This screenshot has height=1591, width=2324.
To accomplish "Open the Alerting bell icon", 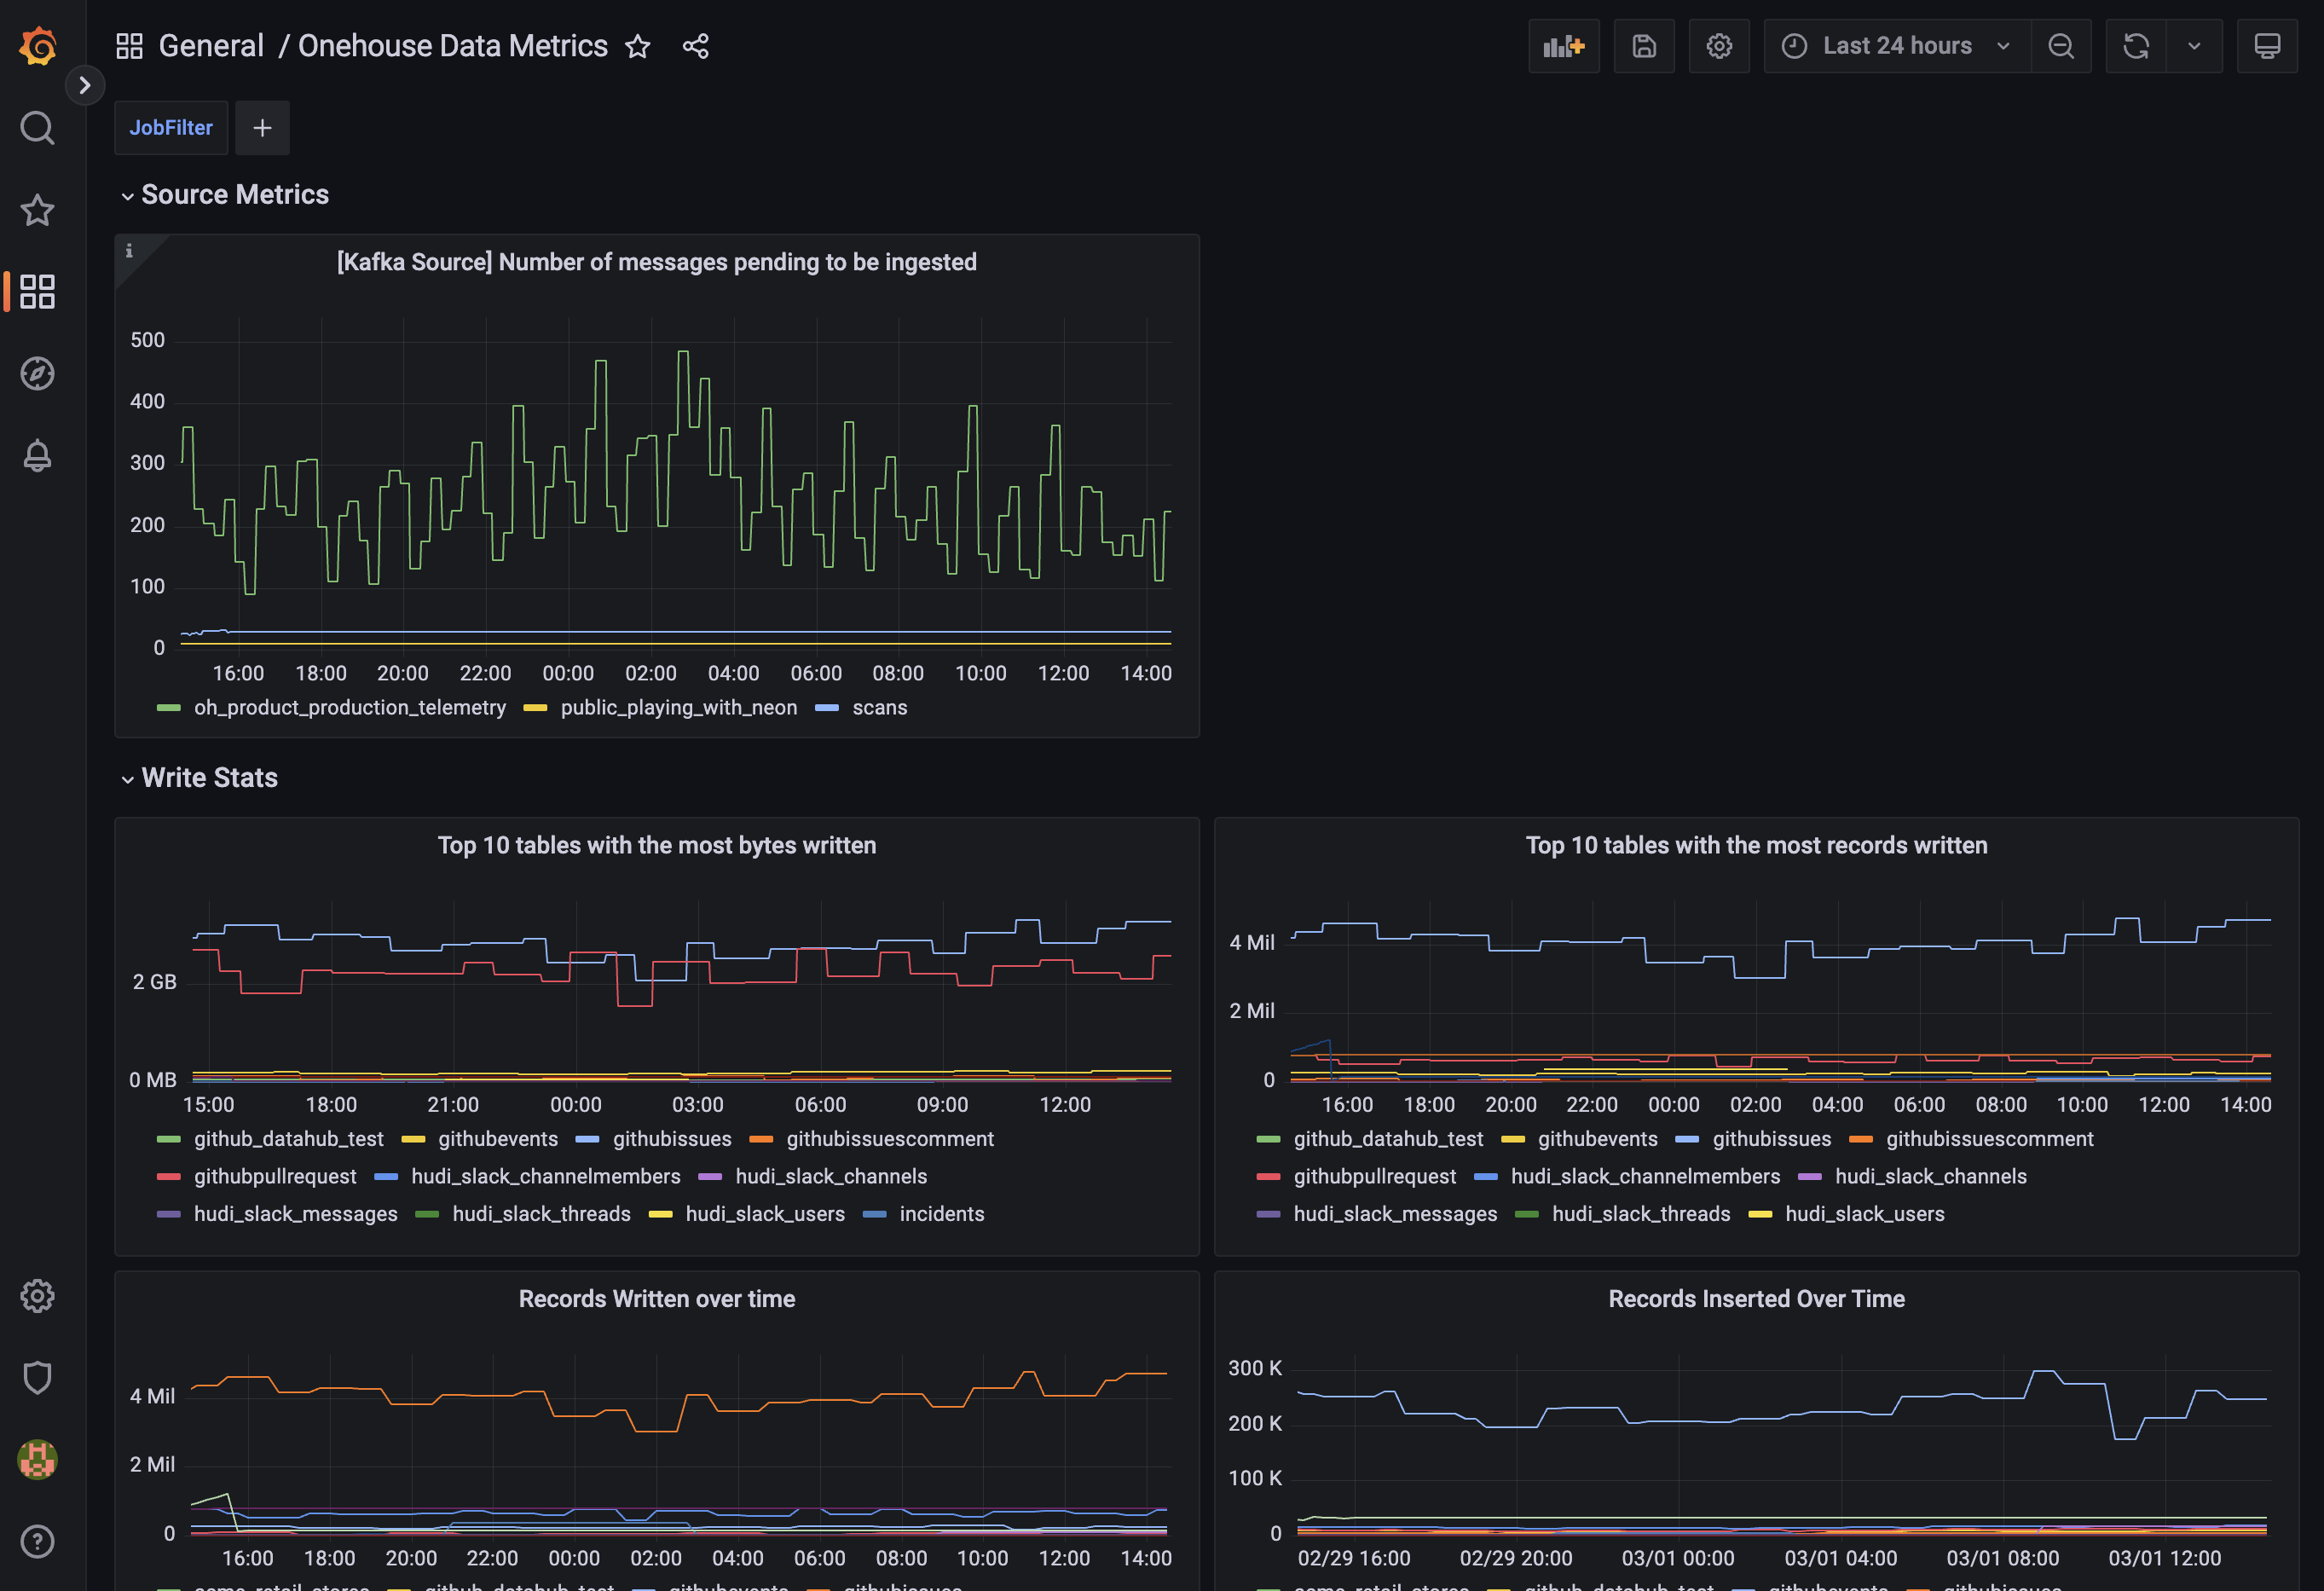I will tap(37, 456).
